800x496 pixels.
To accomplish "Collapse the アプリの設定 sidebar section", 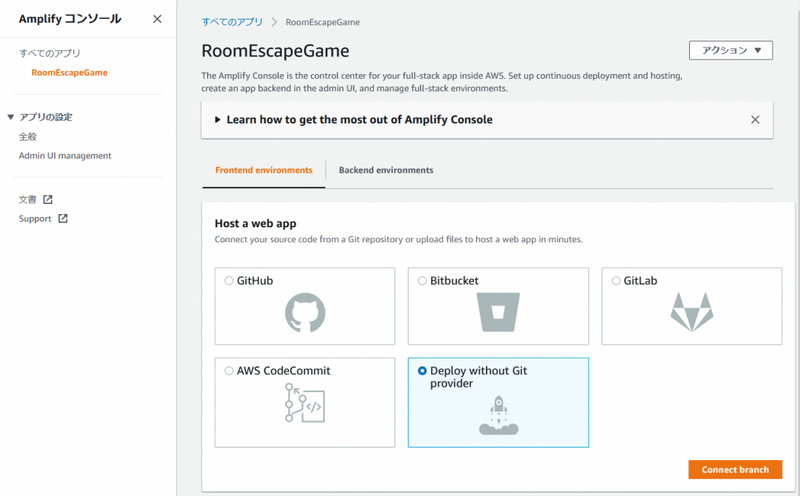I will tap(11, 117).
